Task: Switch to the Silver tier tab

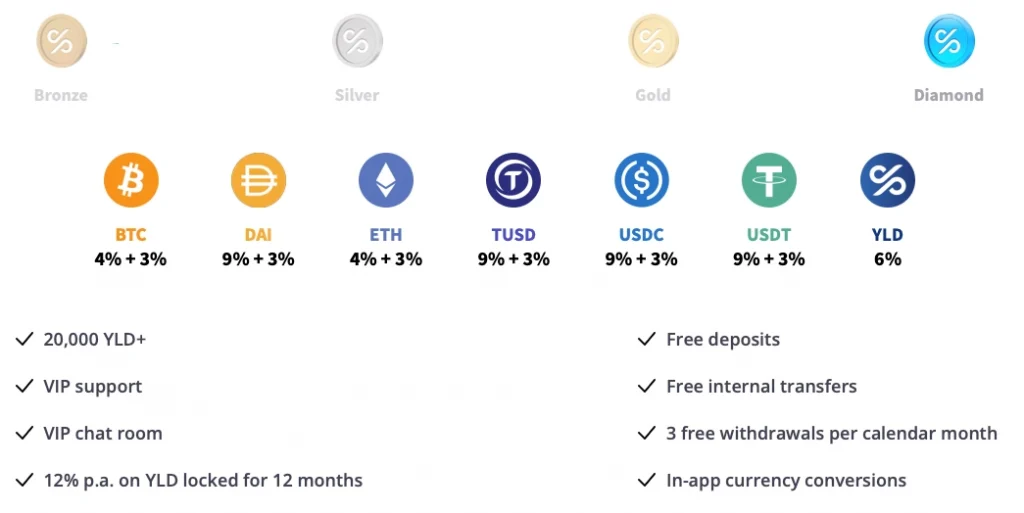Action: [x=357, y=95]
